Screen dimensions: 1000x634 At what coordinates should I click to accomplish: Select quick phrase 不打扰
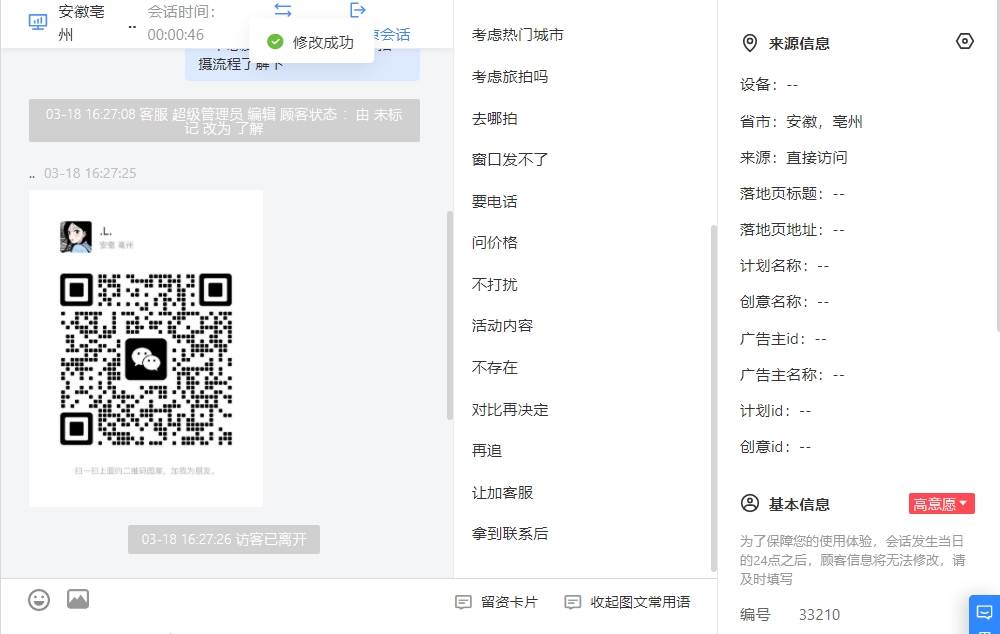[494, 284]
